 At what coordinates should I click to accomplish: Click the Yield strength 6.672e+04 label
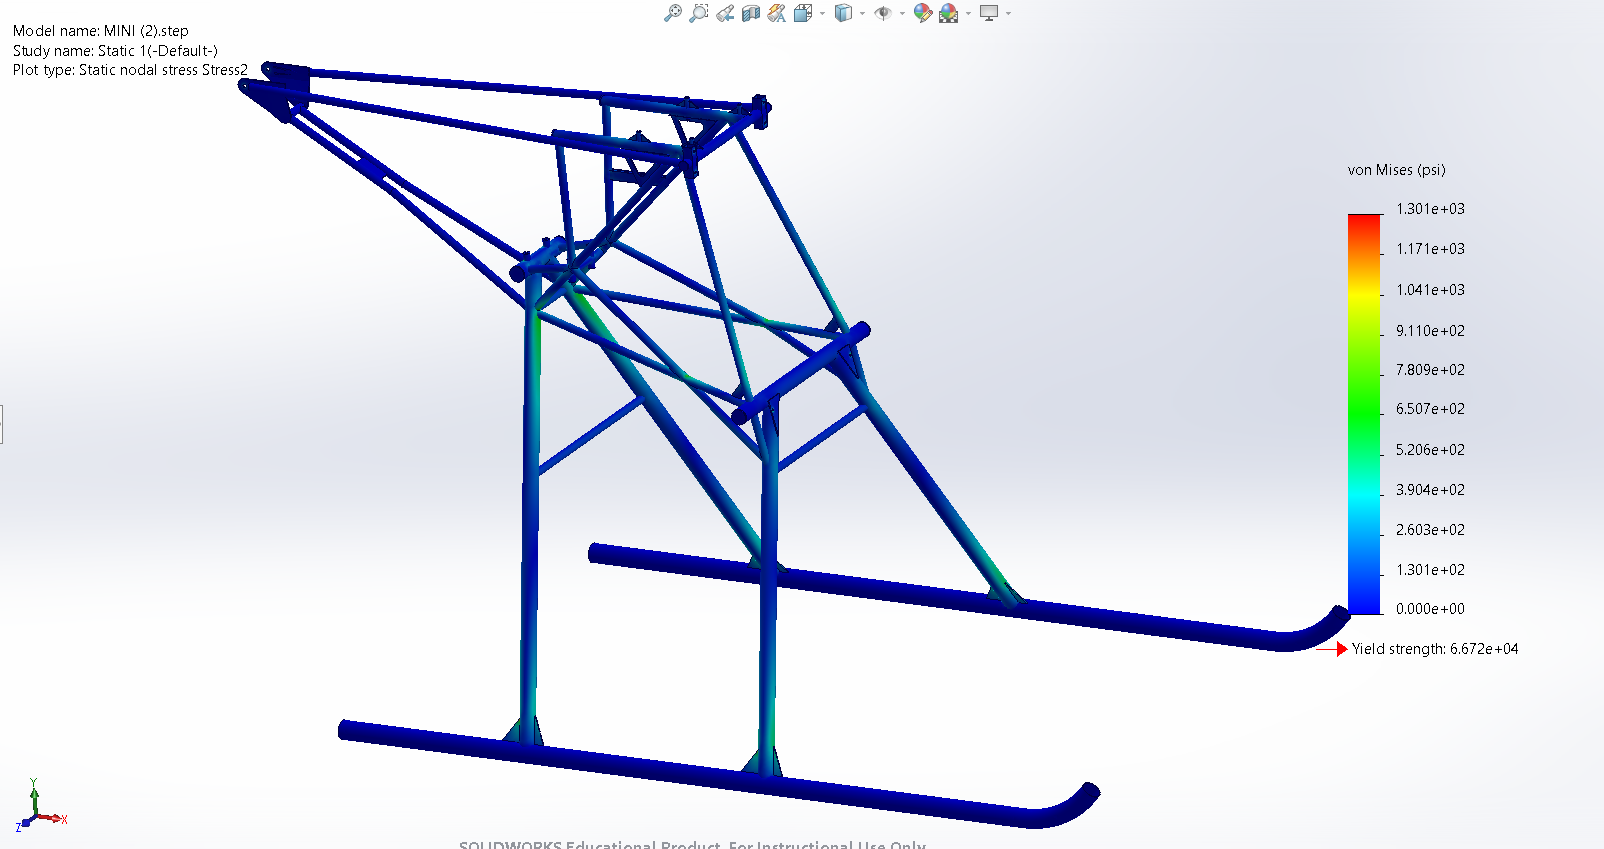click(x=1435, y=649)
